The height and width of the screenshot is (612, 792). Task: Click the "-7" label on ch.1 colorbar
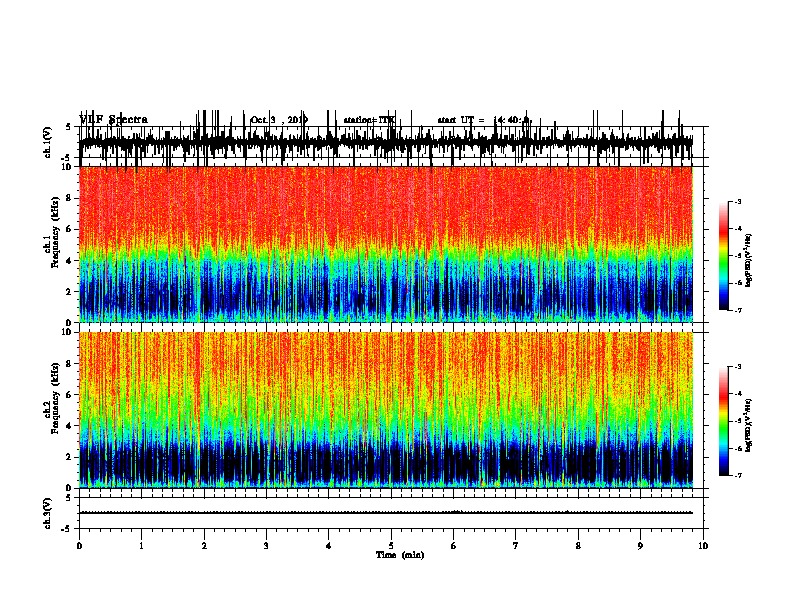[x=737, y=310]
